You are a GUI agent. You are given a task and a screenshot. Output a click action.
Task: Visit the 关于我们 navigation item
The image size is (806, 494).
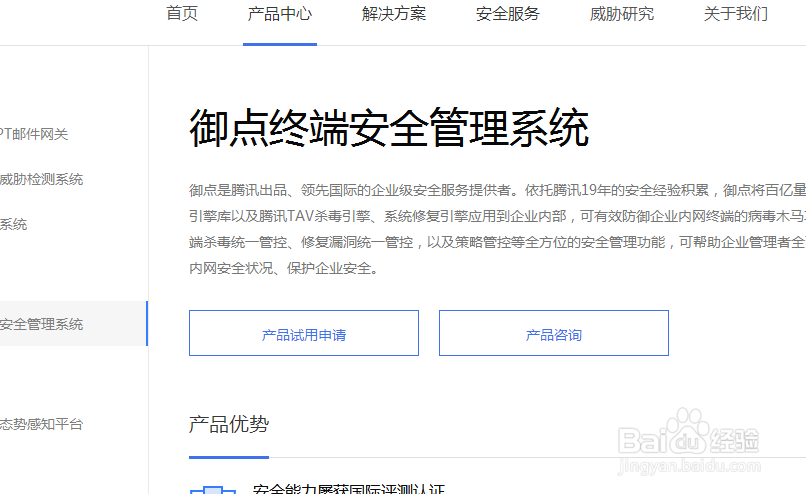[736, 14]
